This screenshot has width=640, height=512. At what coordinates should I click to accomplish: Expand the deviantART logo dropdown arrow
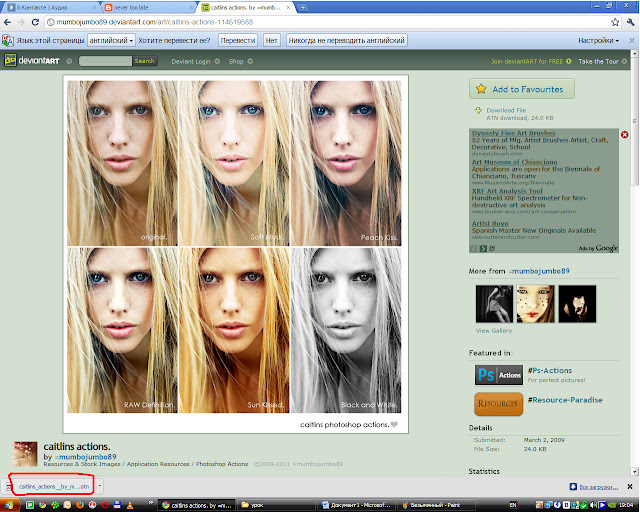click(69, 61)
